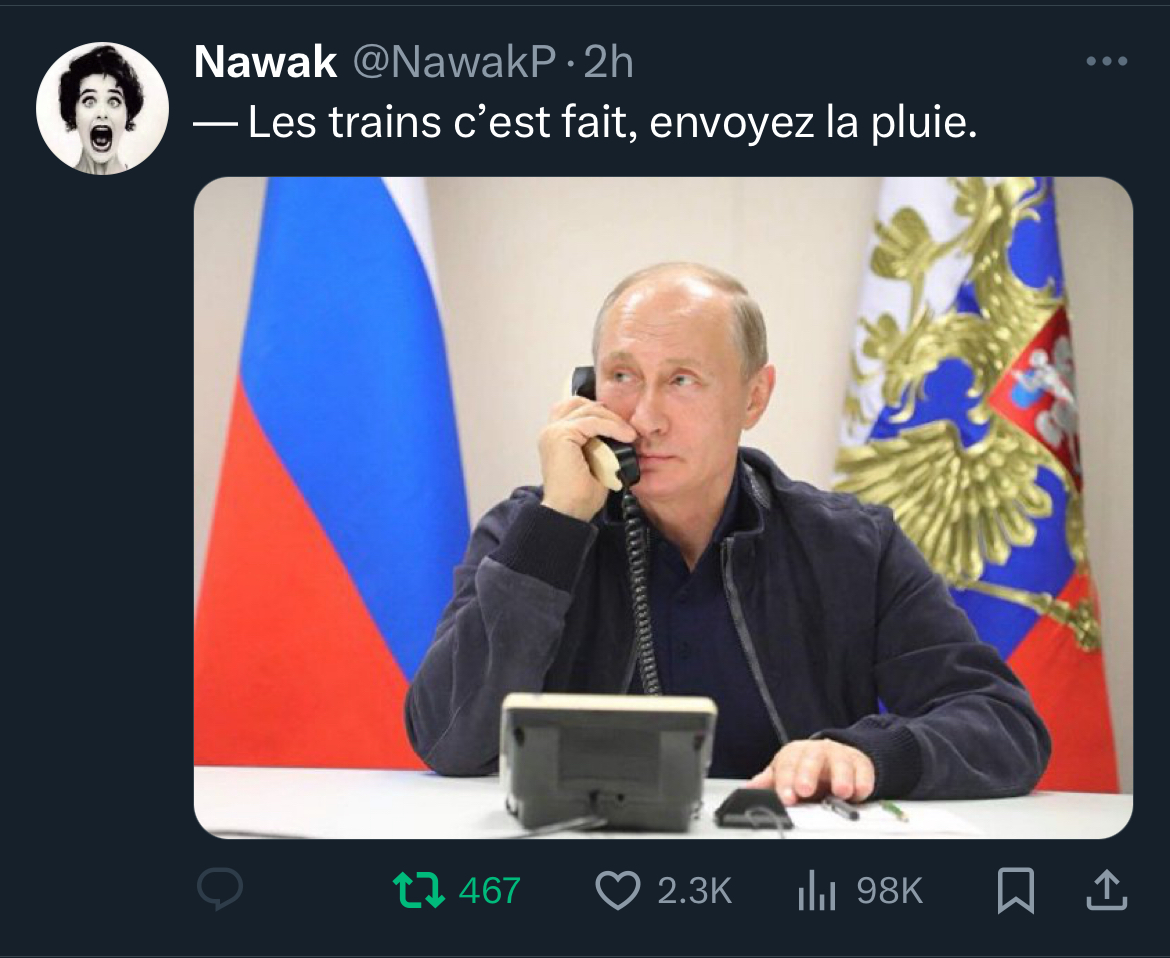This screenshot has height=958, width=1170.
Task: Click the desk telephone base in the photo
Action: (x=607, y=761)
